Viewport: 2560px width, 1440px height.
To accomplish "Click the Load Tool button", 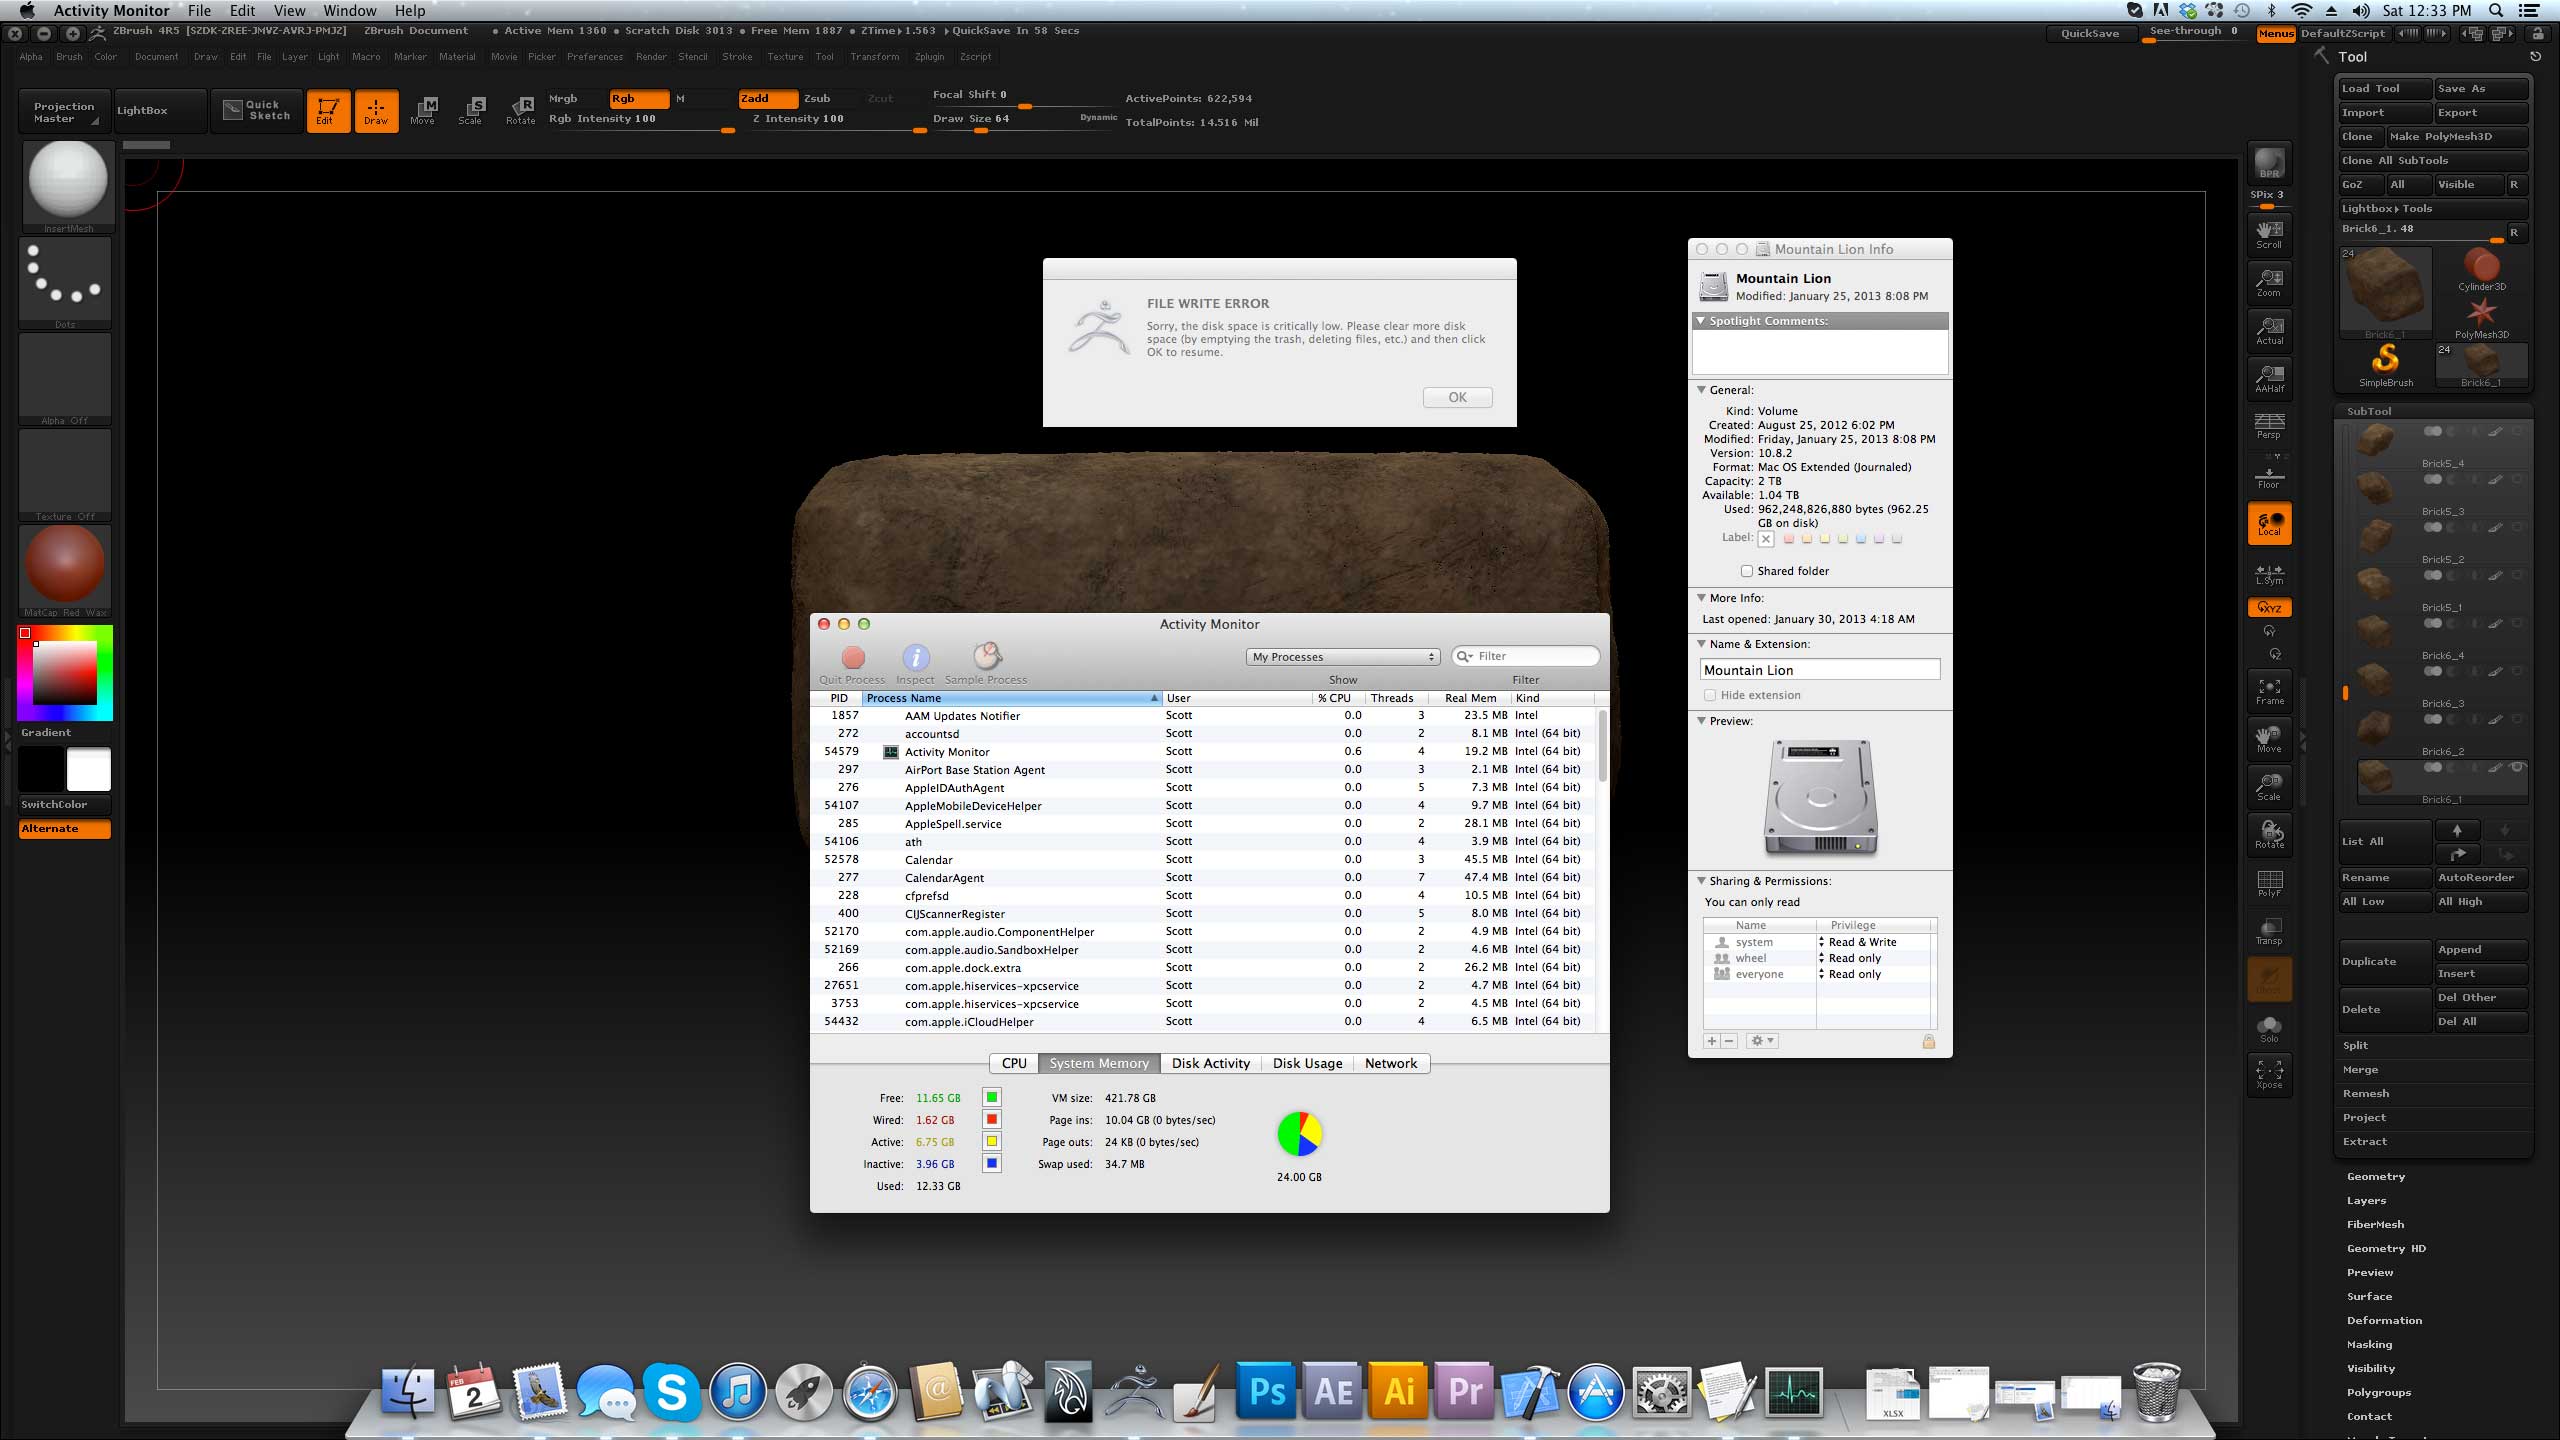I will click(x=2385, y=89).
